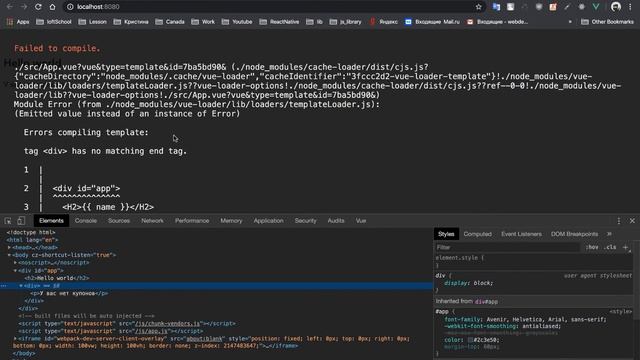Screen dimensions: 640x360
Task: Open the Security tab
Action: 305,221
